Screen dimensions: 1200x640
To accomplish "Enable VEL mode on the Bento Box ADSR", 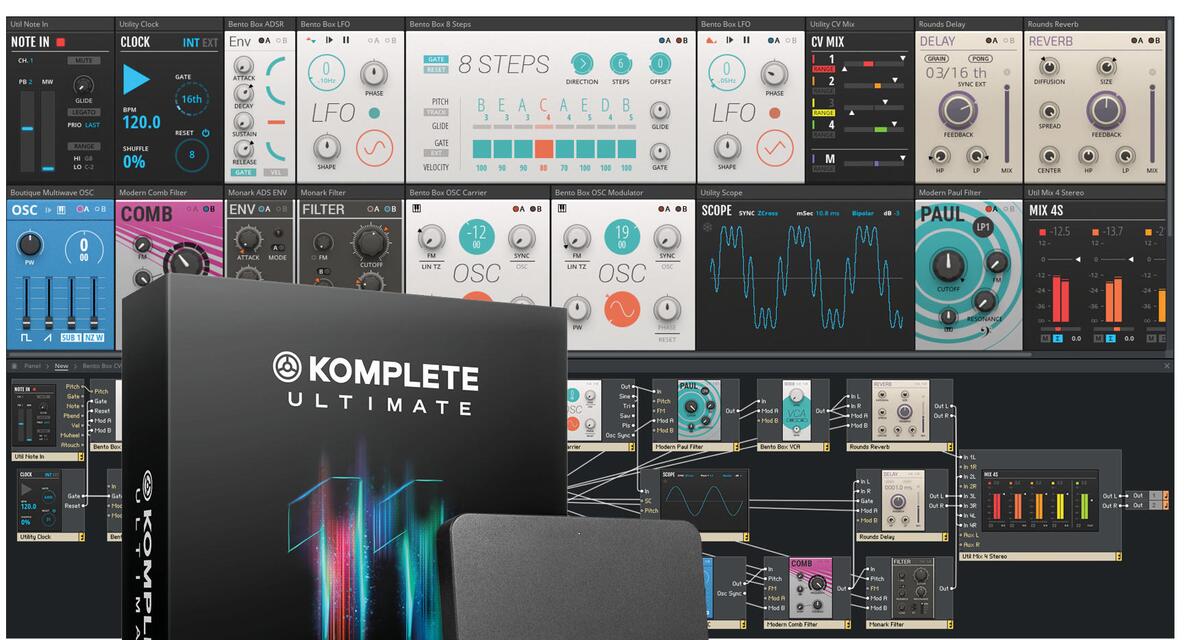I will (x=276, y=172).
